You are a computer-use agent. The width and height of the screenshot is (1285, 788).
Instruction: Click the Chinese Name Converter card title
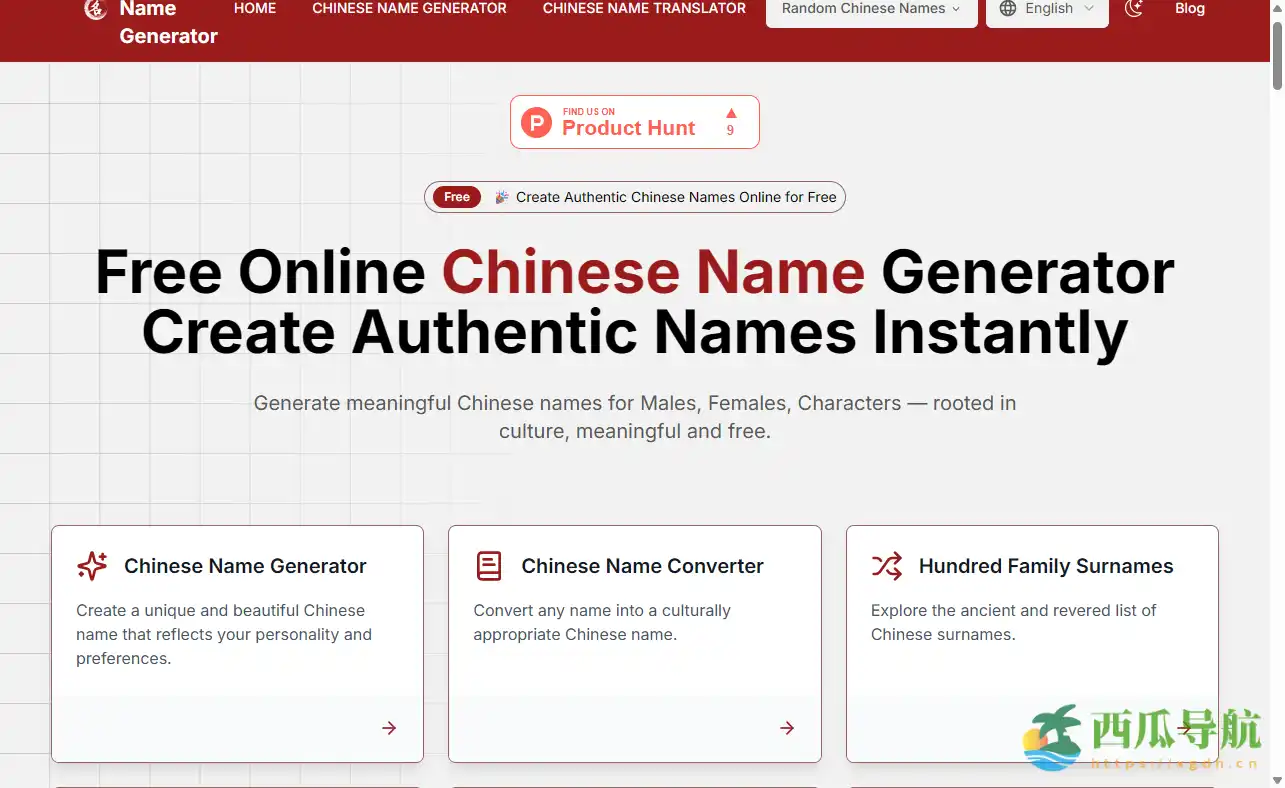pos(642,566)
